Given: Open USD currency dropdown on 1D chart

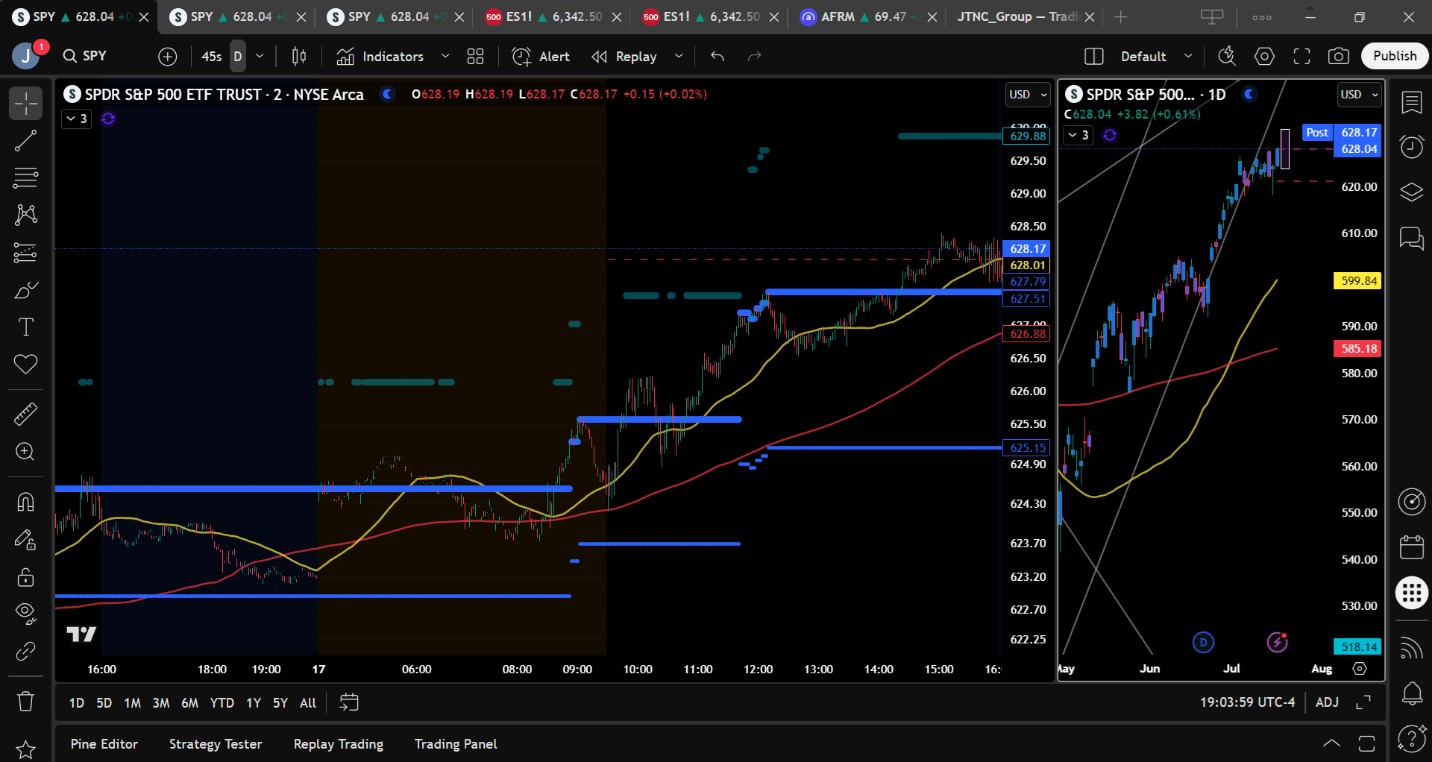Looking at the screenshot, I should point(1360,95).
